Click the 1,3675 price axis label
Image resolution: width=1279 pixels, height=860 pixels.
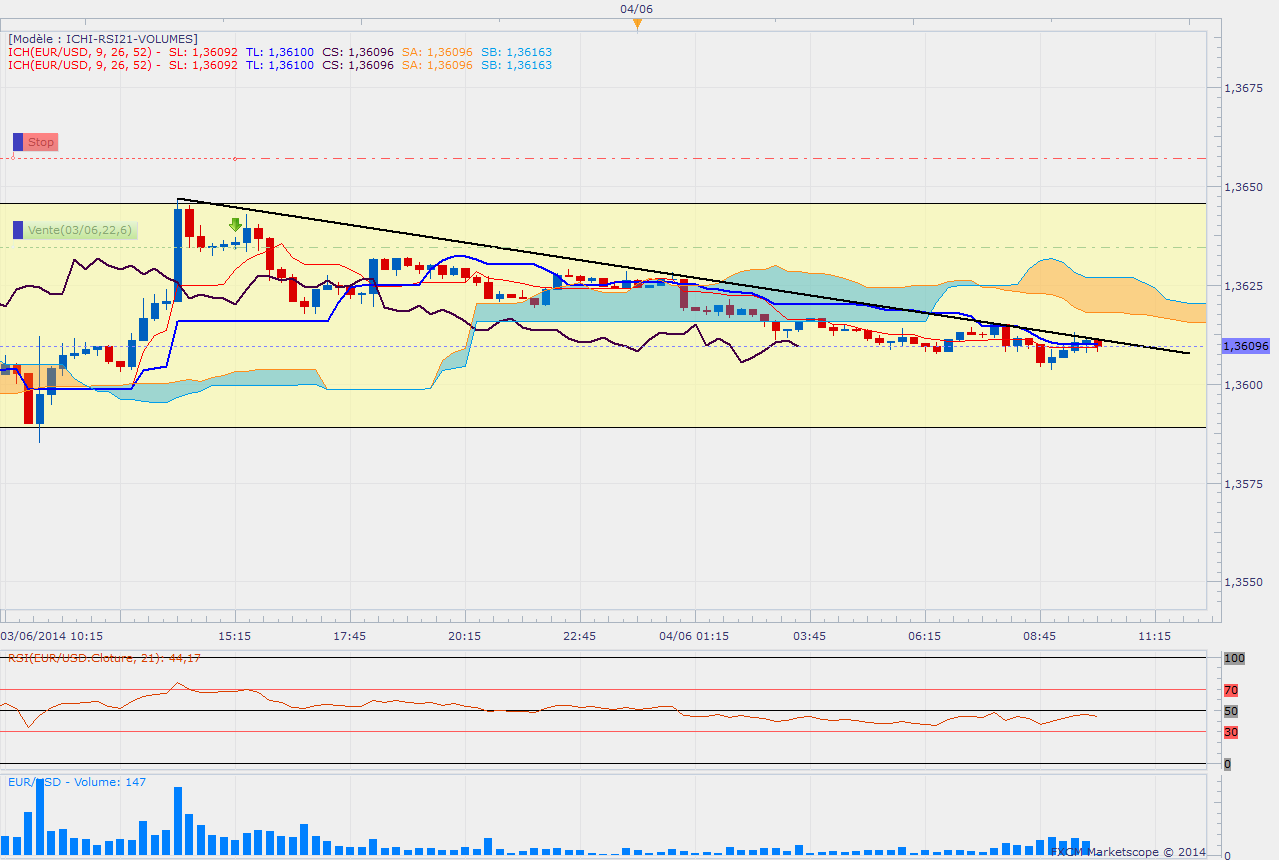1244,88
